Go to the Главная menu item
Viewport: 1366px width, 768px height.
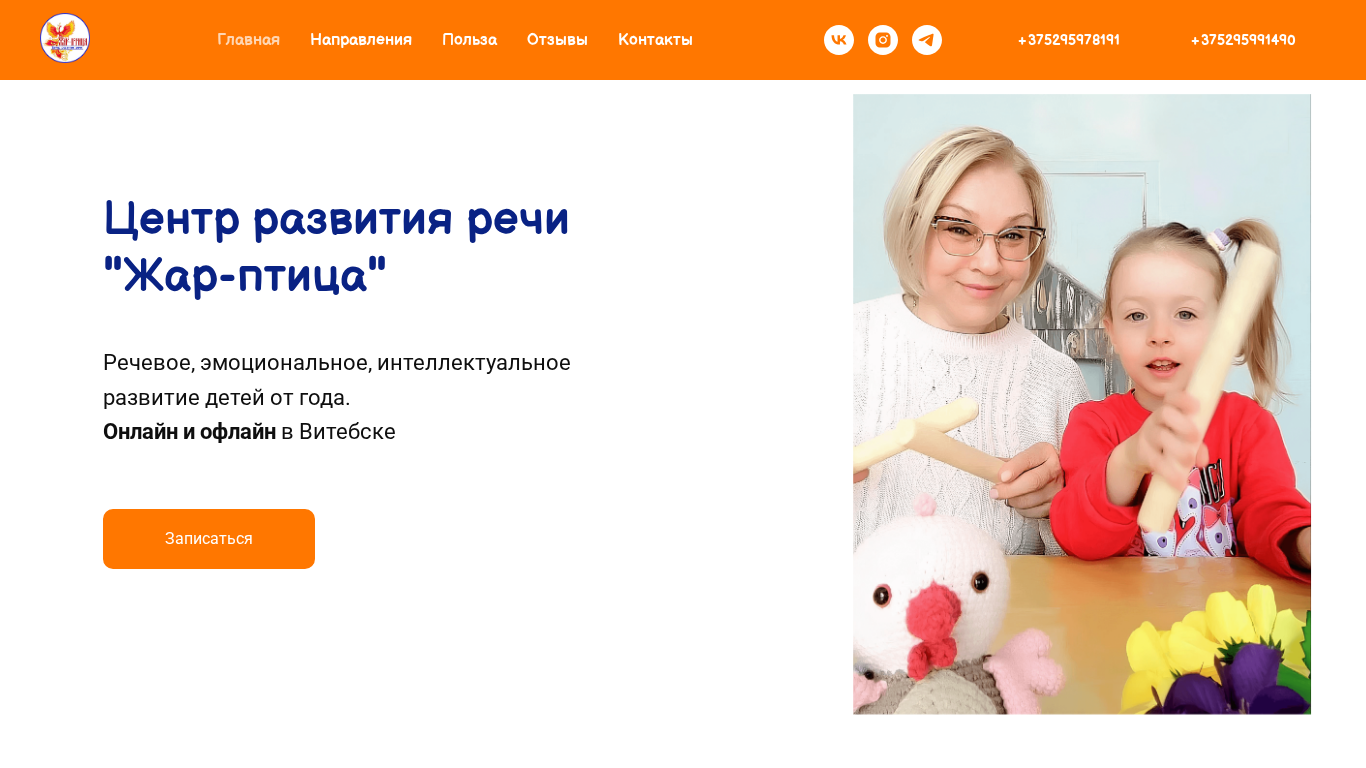[248, 40]
